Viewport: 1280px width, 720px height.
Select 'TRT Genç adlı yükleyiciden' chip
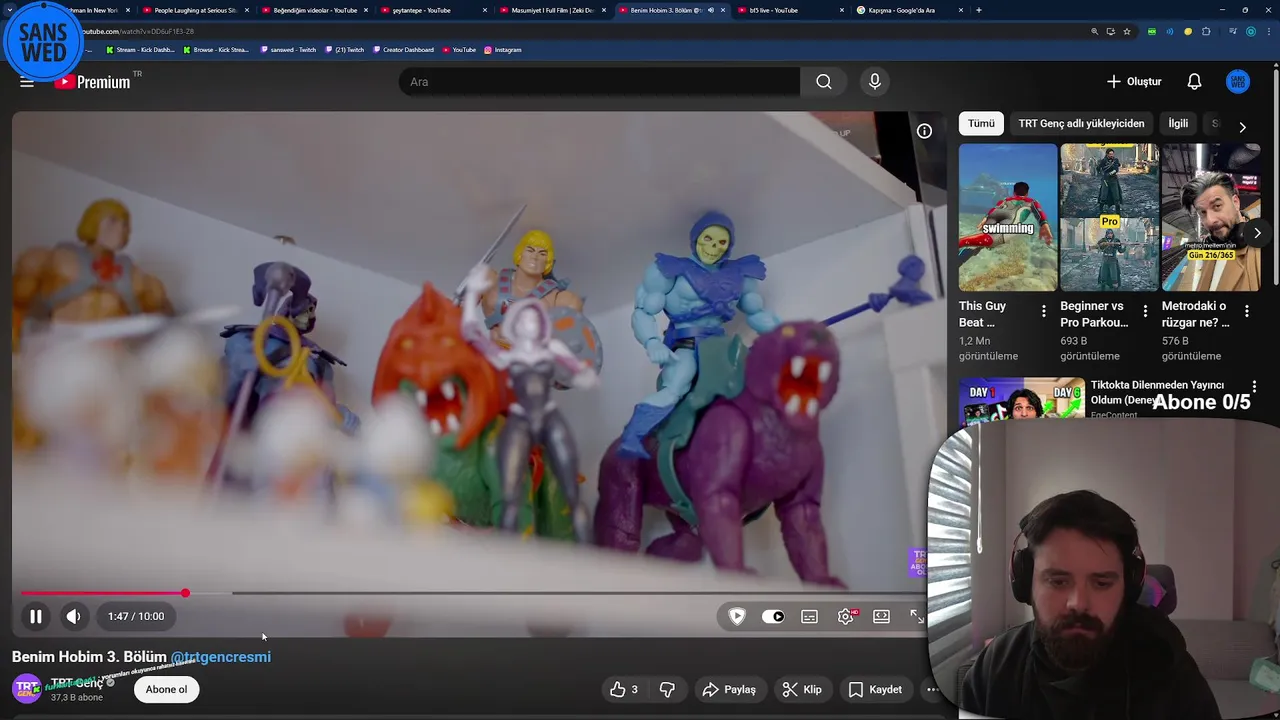(1081, 123)
